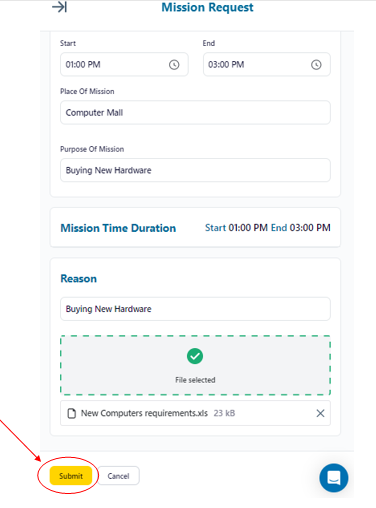Click the document icon beside the attached file
The width and height of the screenshot is (376, 508).
pos(72,413)
